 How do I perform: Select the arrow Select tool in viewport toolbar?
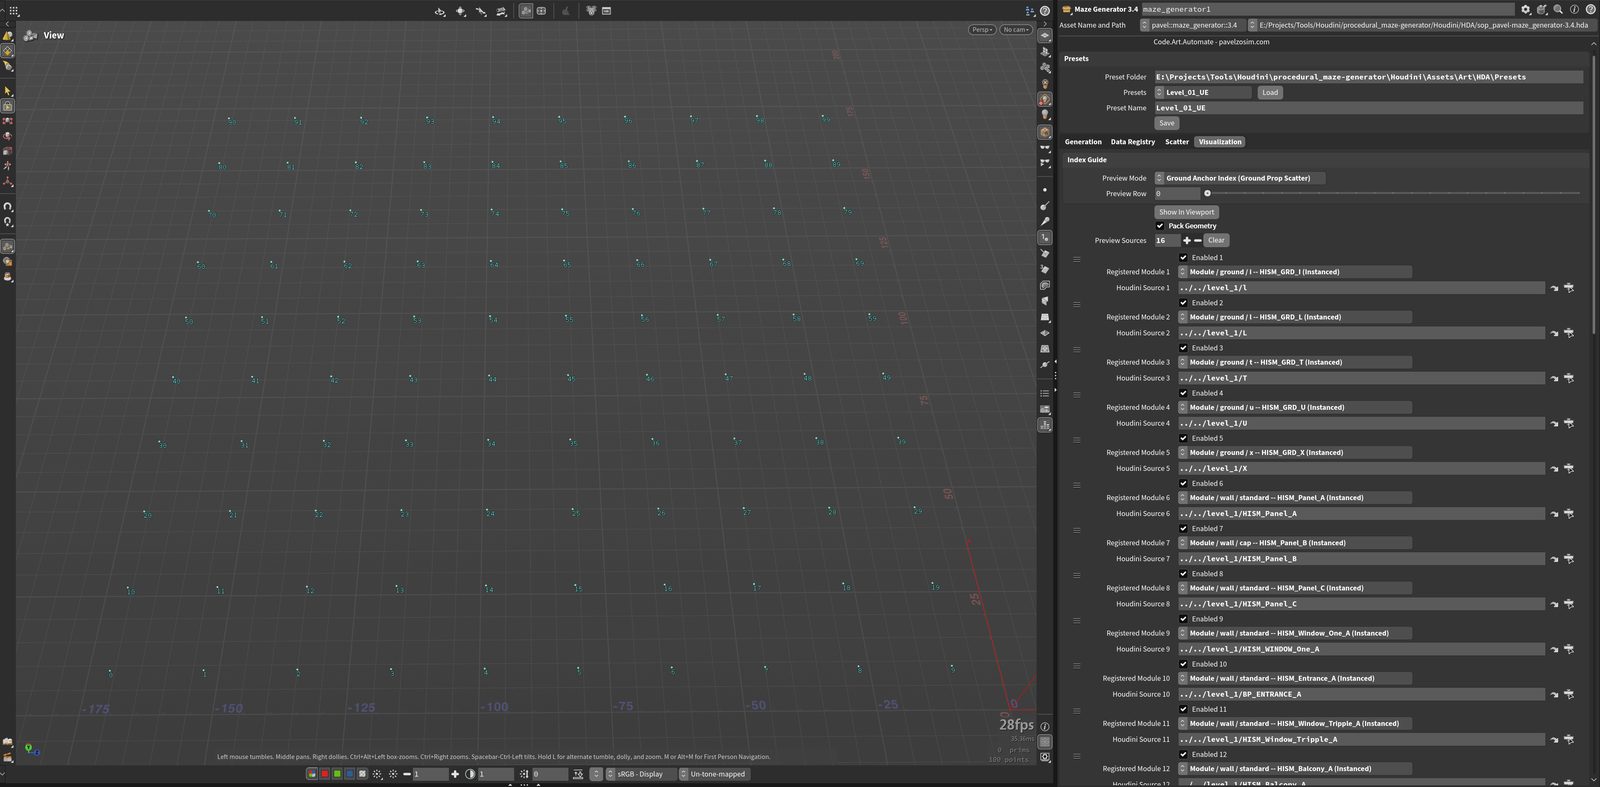click(x=8, y=90)
